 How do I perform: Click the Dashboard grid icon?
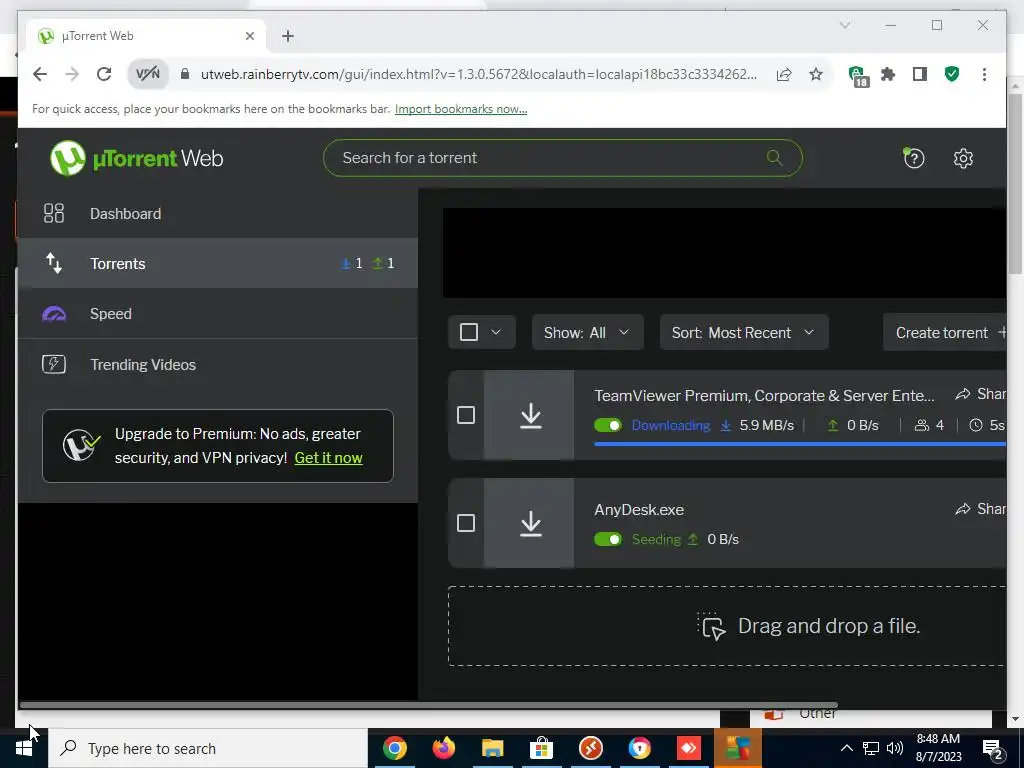click(x=54, y=214)
